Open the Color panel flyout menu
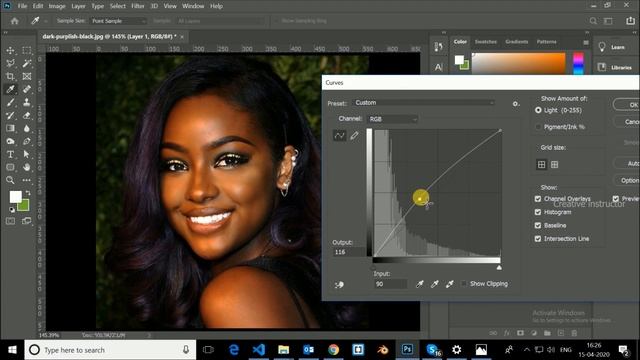Screen dimensions: 640x360 coord(586,42)
